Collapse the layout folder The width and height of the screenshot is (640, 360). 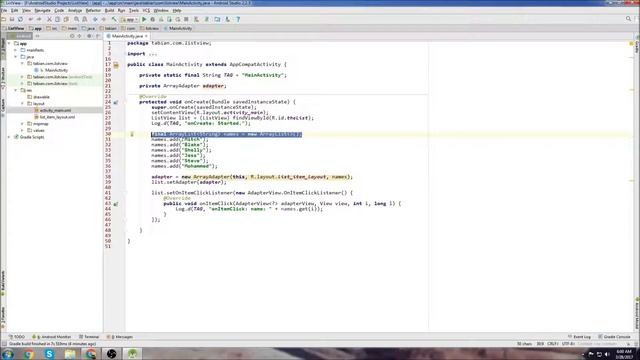tap(22, 104)
